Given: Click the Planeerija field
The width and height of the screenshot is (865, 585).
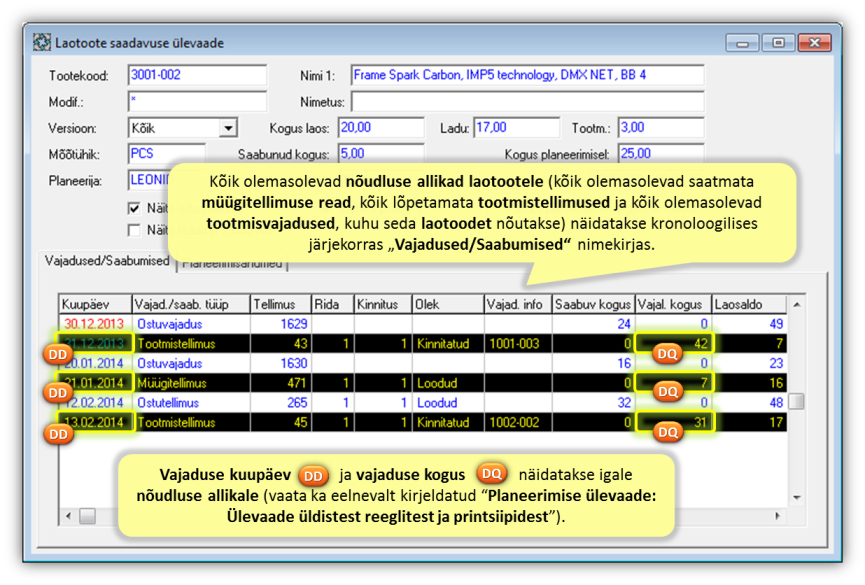Looking at the screenshot, I should 149,180.
